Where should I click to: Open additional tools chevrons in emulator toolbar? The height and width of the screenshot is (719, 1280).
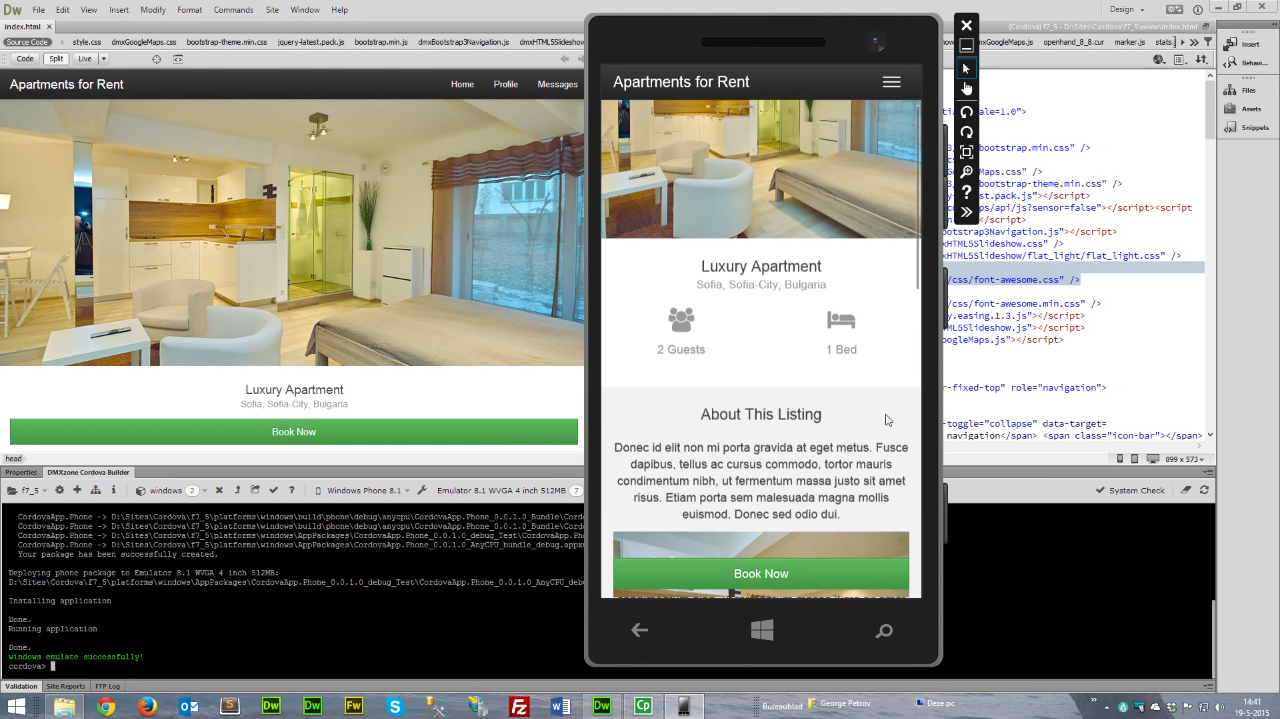click(966, 212)
